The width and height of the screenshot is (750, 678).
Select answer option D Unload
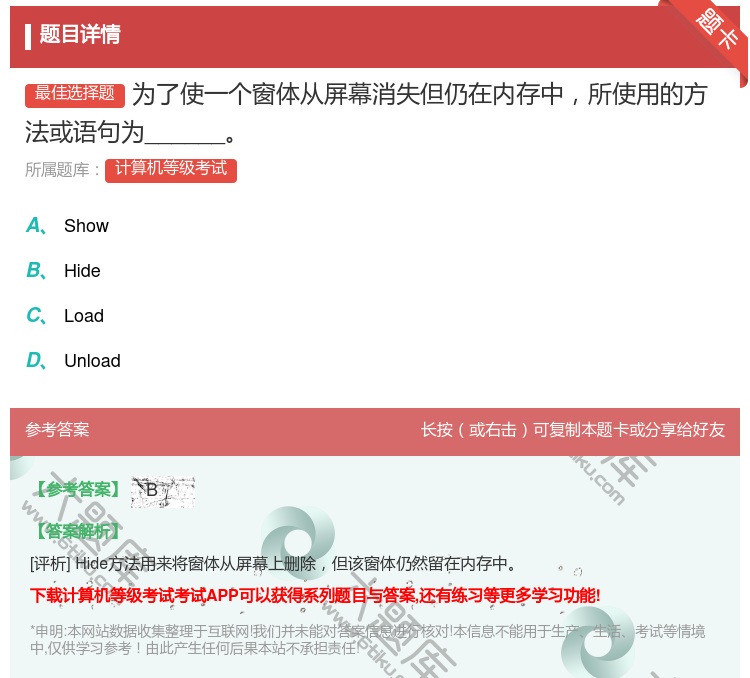tap(73, 361)
